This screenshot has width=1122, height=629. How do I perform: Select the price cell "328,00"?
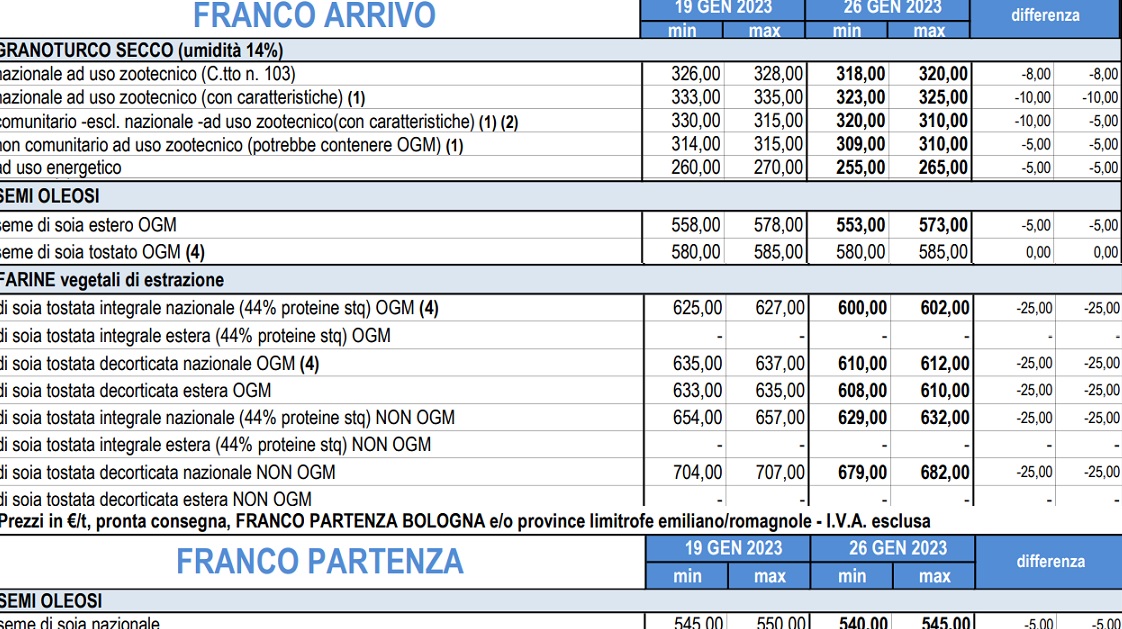pyautogui.click(x=779, y=74)
